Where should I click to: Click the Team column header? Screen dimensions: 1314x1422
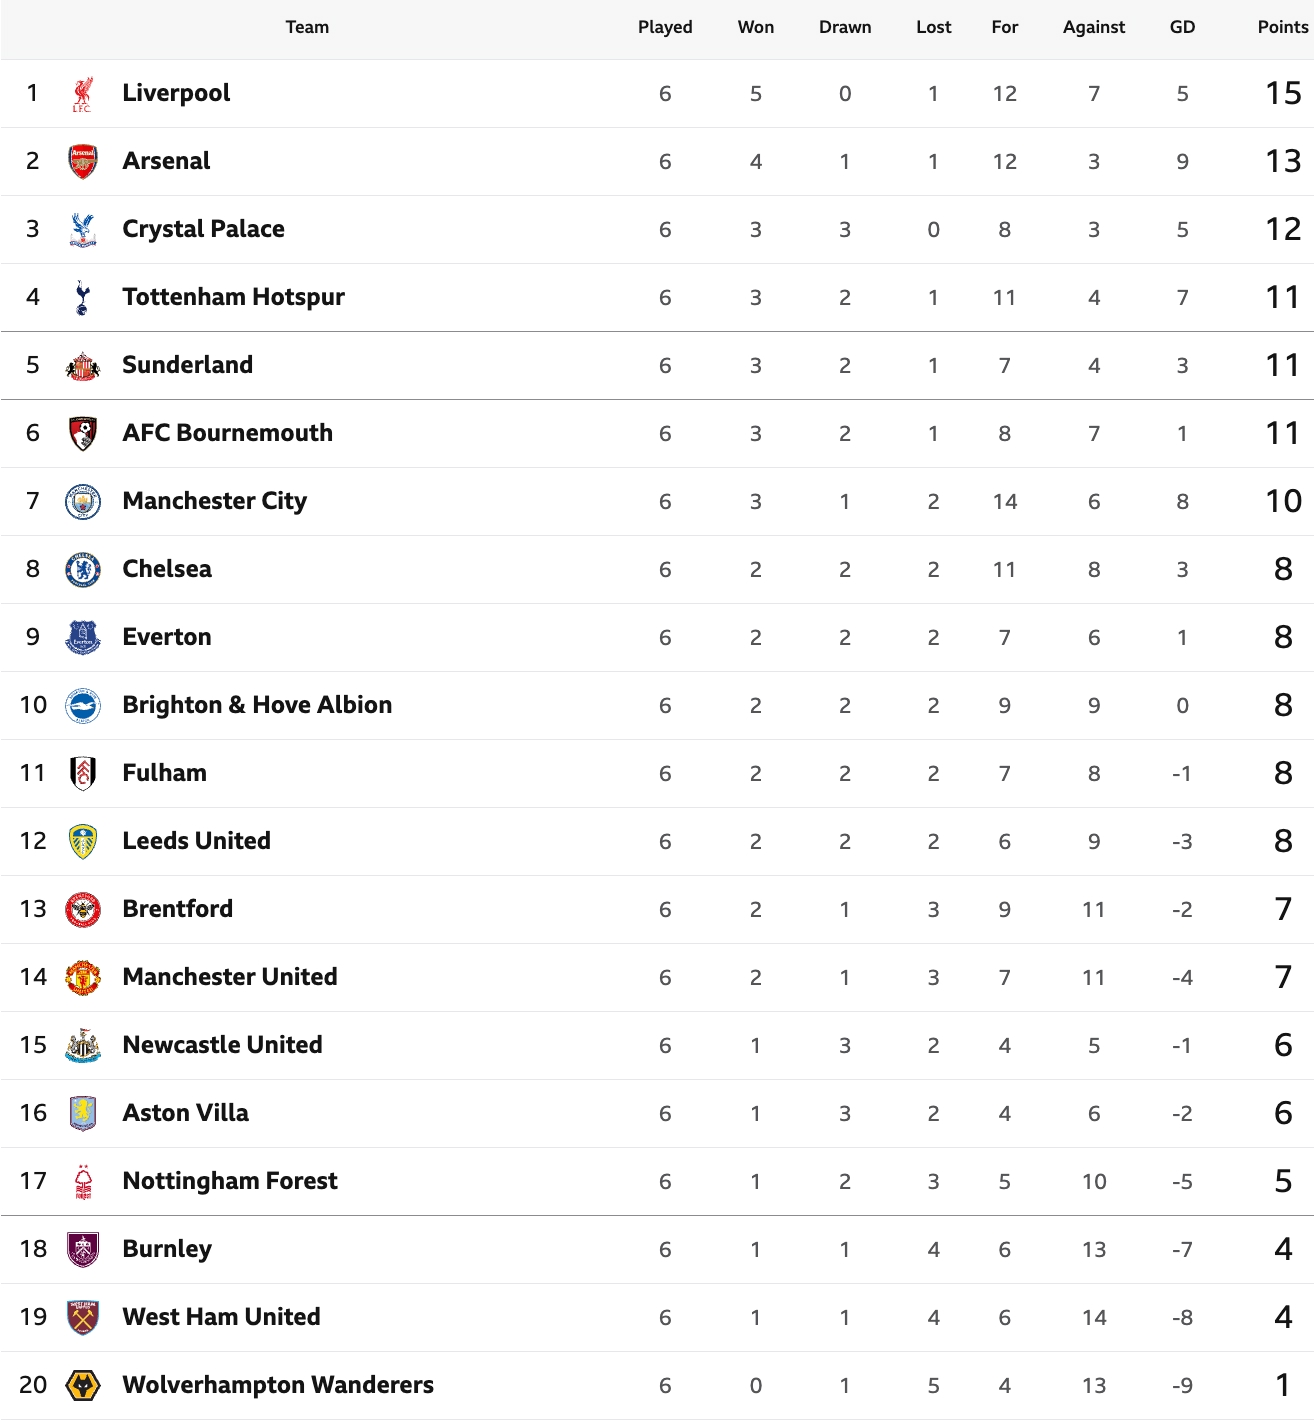307,28
